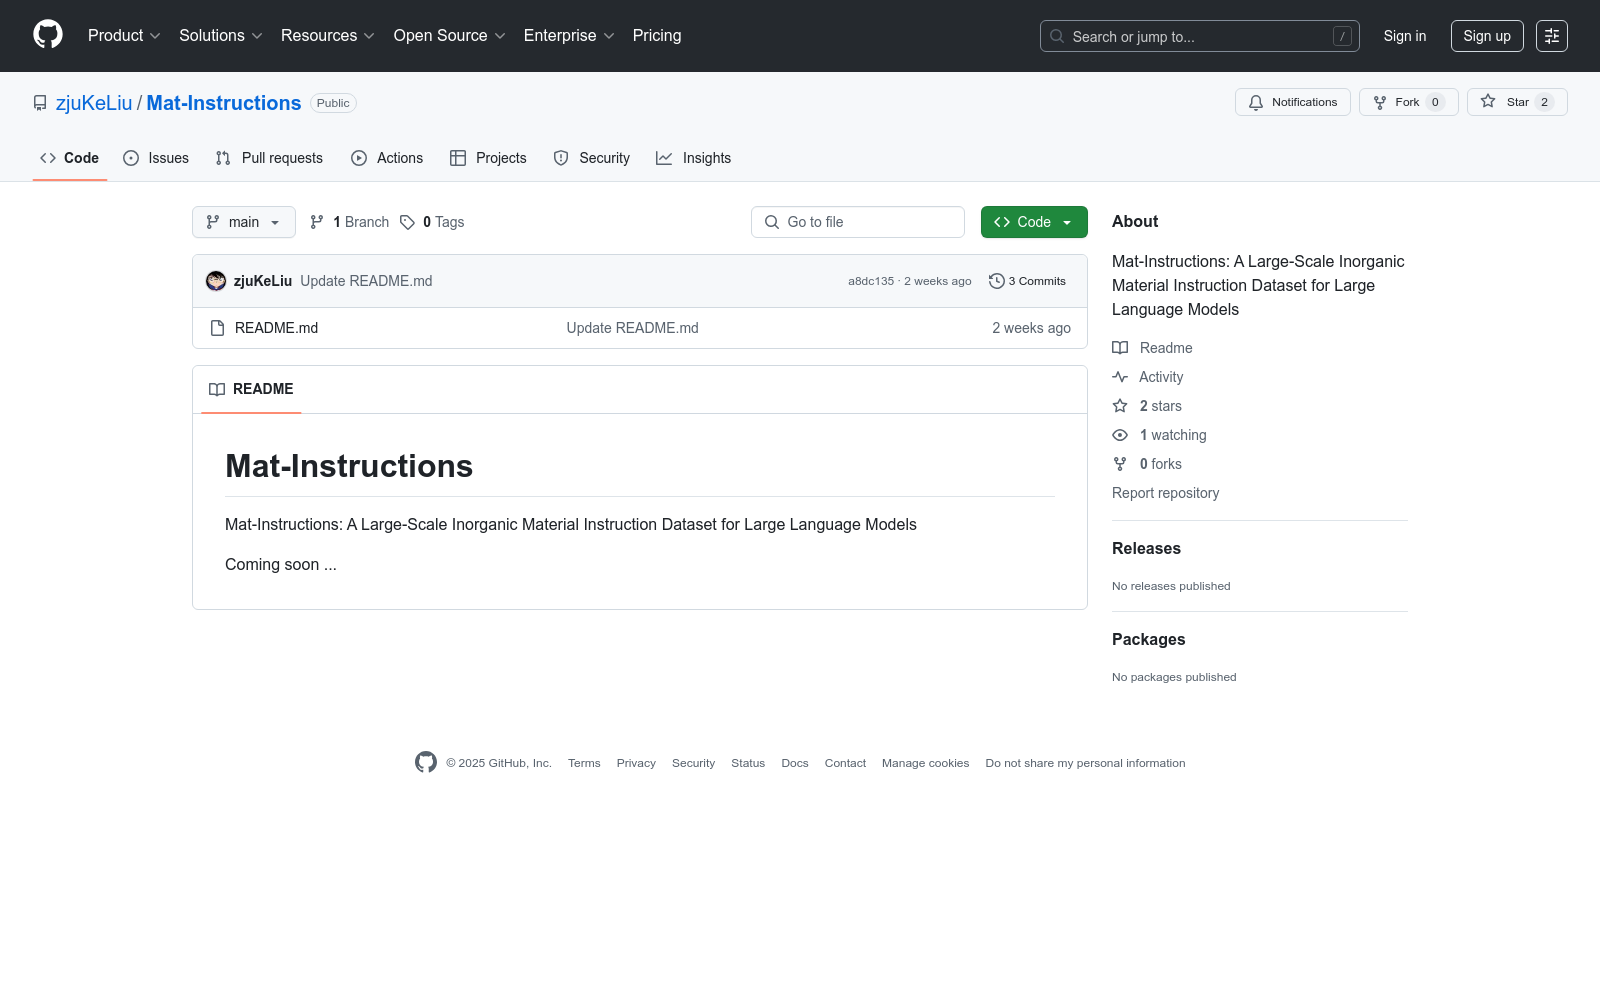Click the "No packages published" text
This screenshot has height=1000, width=1600.
tap(1174, 677)
